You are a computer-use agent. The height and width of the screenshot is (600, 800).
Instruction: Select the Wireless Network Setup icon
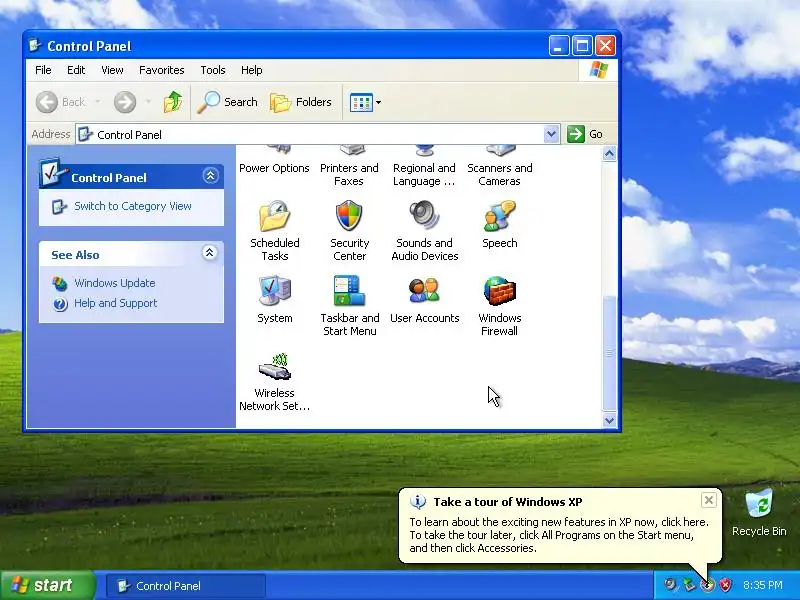[274, 366]
